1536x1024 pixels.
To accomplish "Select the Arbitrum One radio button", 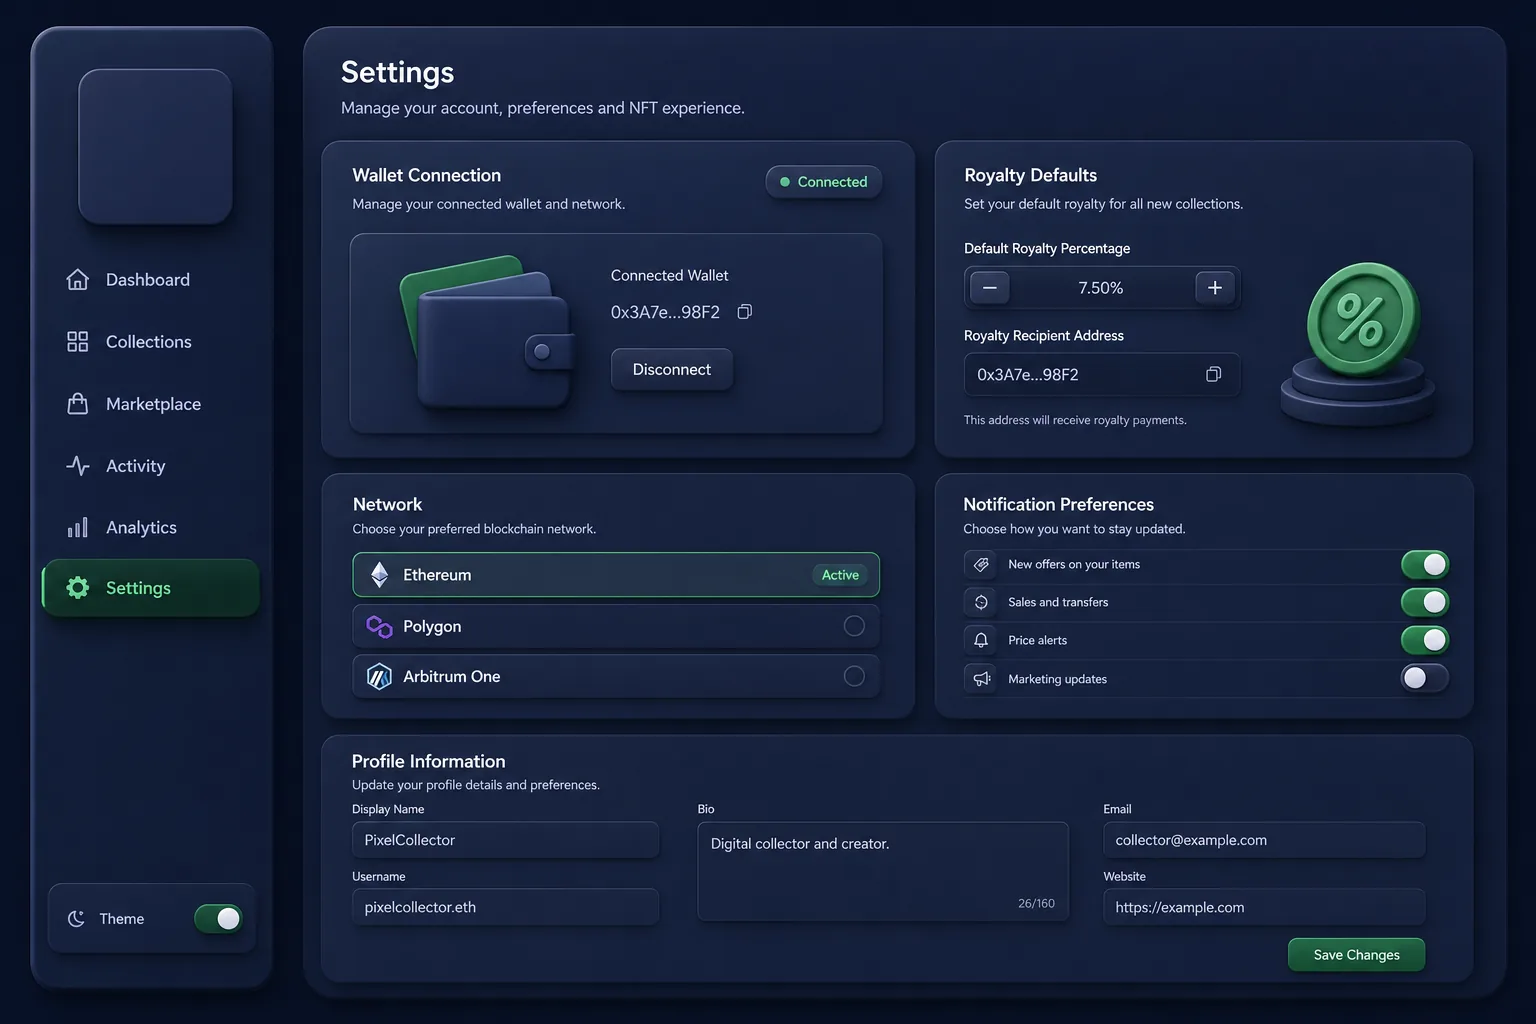I will [854, 676].
